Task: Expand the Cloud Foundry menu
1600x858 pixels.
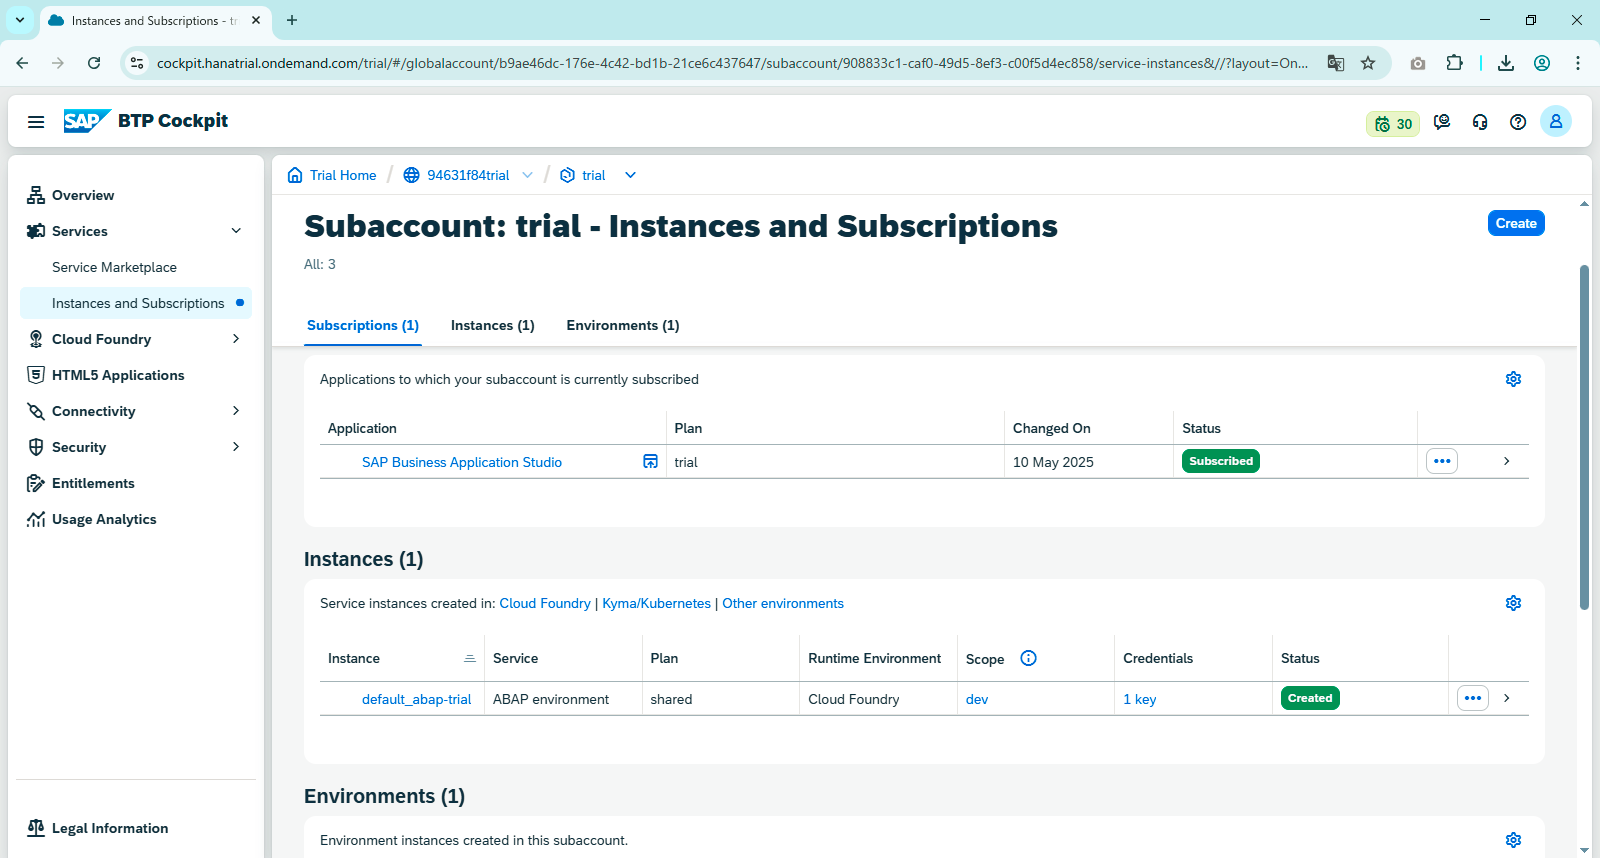Action: pos(236,339)
